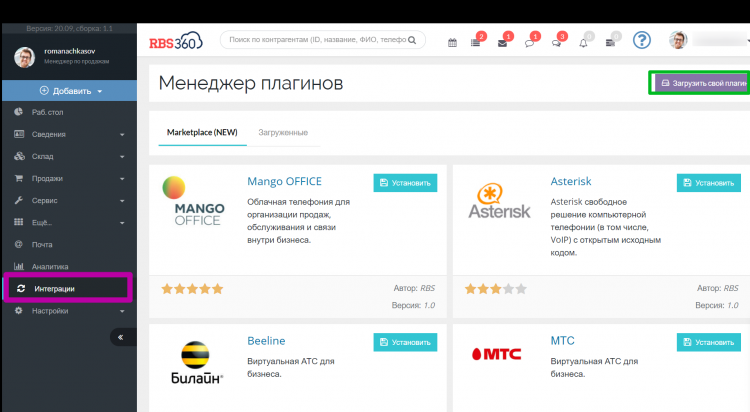Screen dimensions: 750x412
Task: Expand Продажи menu in sidebar
Action: [69, 178]
